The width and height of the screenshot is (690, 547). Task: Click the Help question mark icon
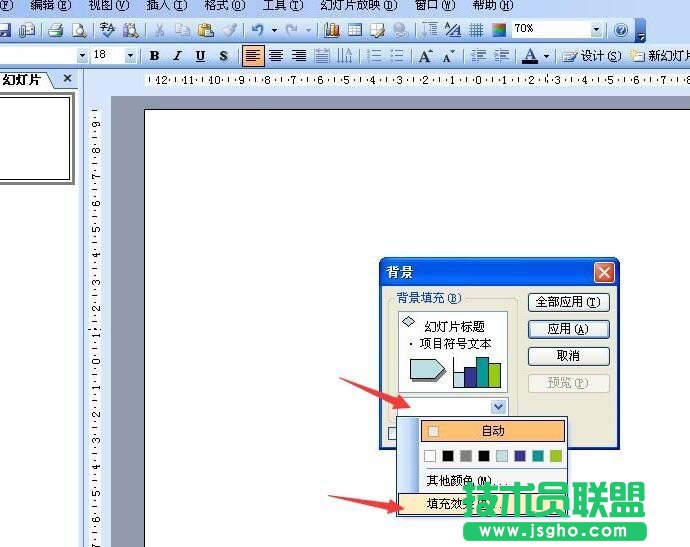coord(621,30)
